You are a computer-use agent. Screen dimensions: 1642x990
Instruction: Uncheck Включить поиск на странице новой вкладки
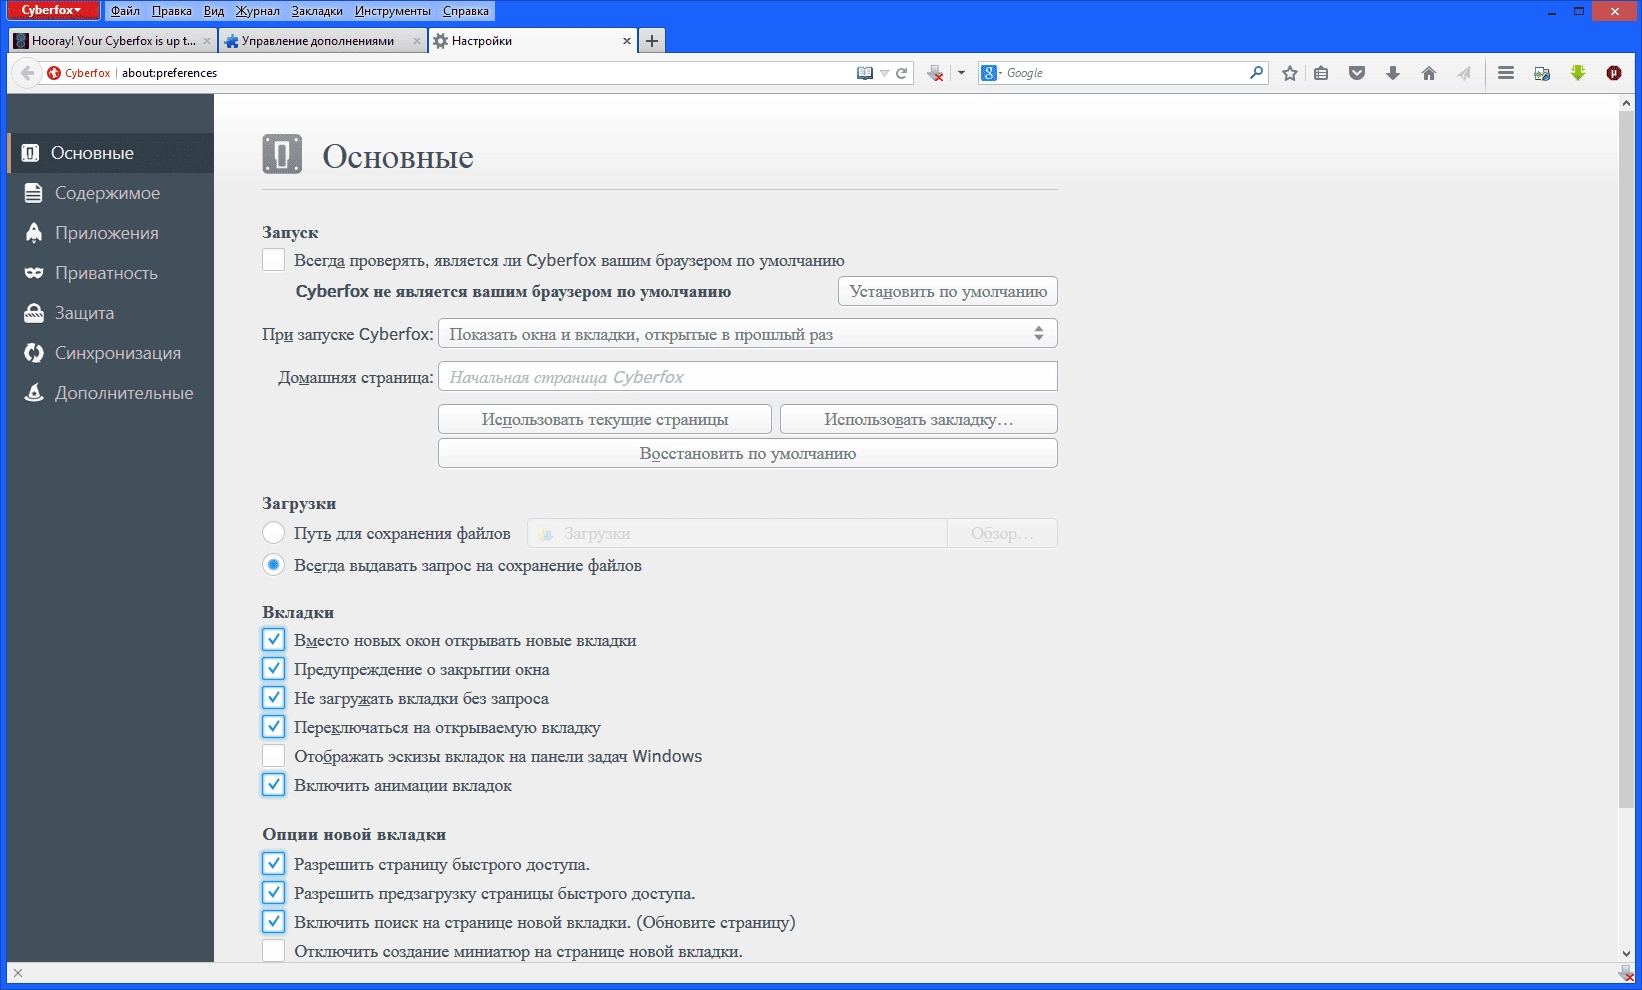coord(273,922)
